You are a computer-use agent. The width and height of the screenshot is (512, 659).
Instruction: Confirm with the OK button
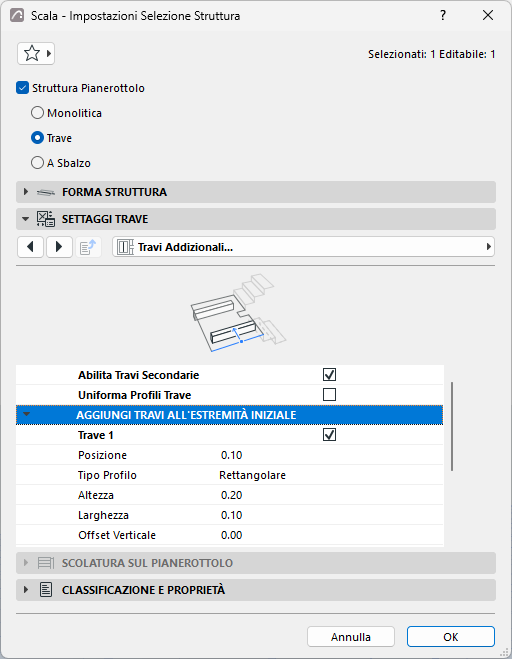(451, 637)
